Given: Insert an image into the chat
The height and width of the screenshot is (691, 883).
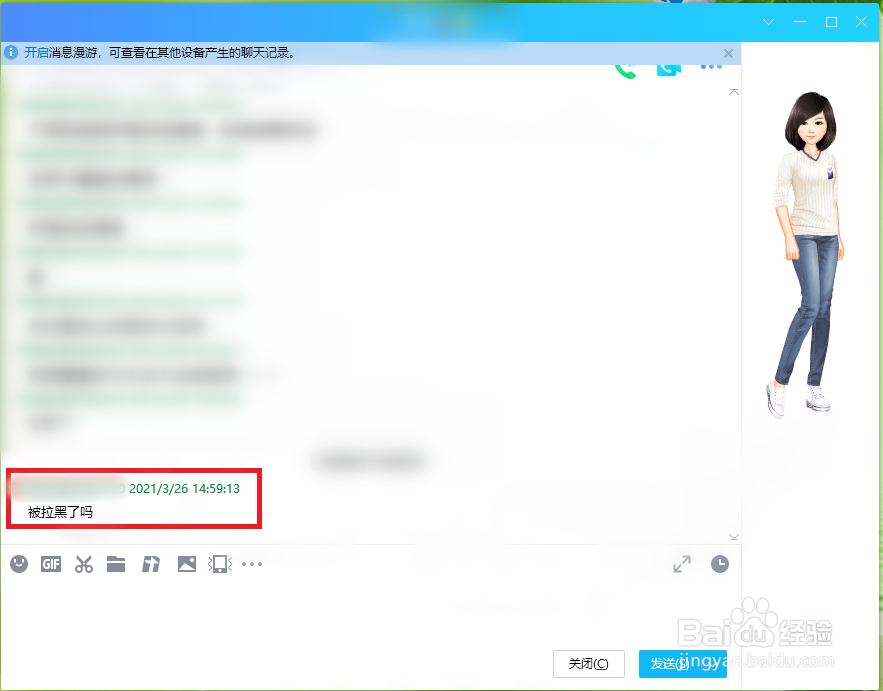Looking at the screenshot, I should (186, 563).
